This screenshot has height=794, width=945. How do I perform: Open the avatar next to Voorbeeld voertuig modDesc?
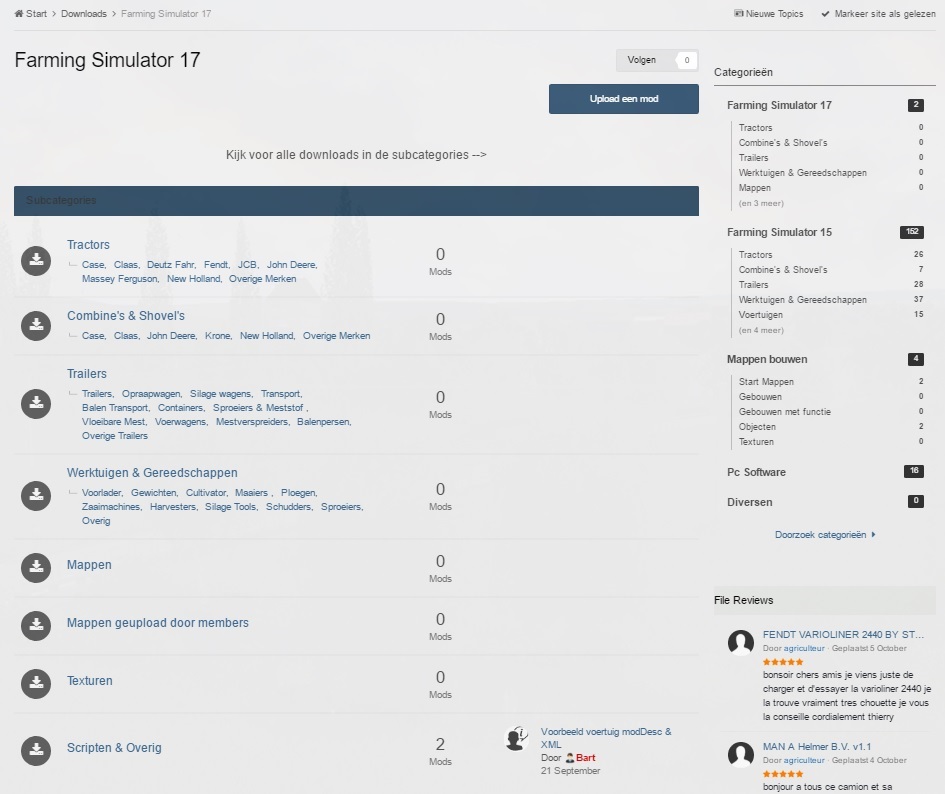[x=516, y=739]
